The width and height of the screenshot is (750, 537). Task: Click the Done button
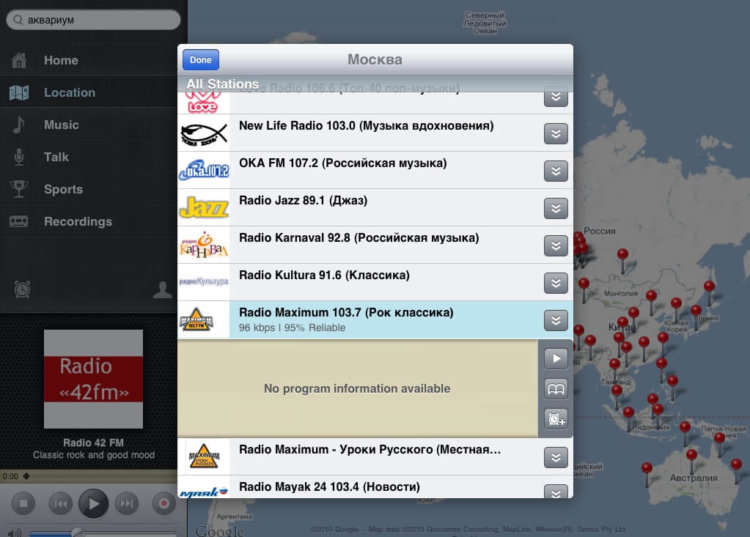200,60
